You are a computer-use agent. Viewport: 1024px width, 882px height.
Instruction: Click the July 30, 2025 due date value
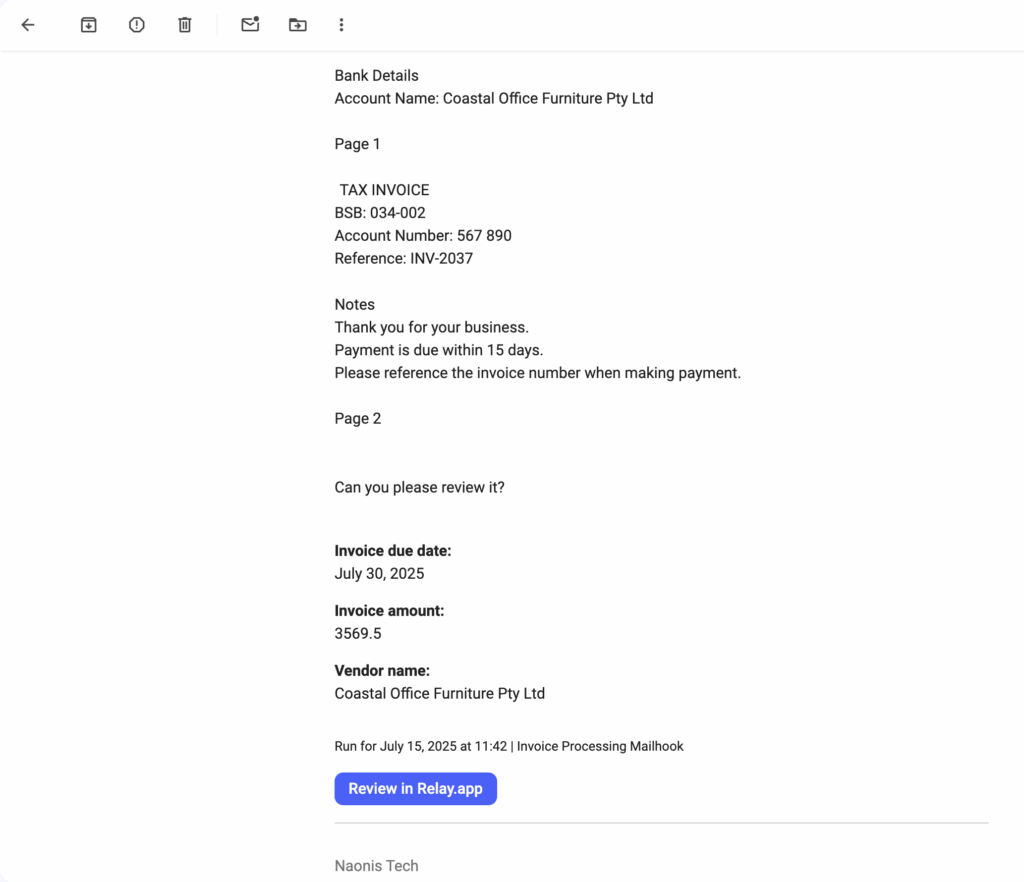point(379,574)
